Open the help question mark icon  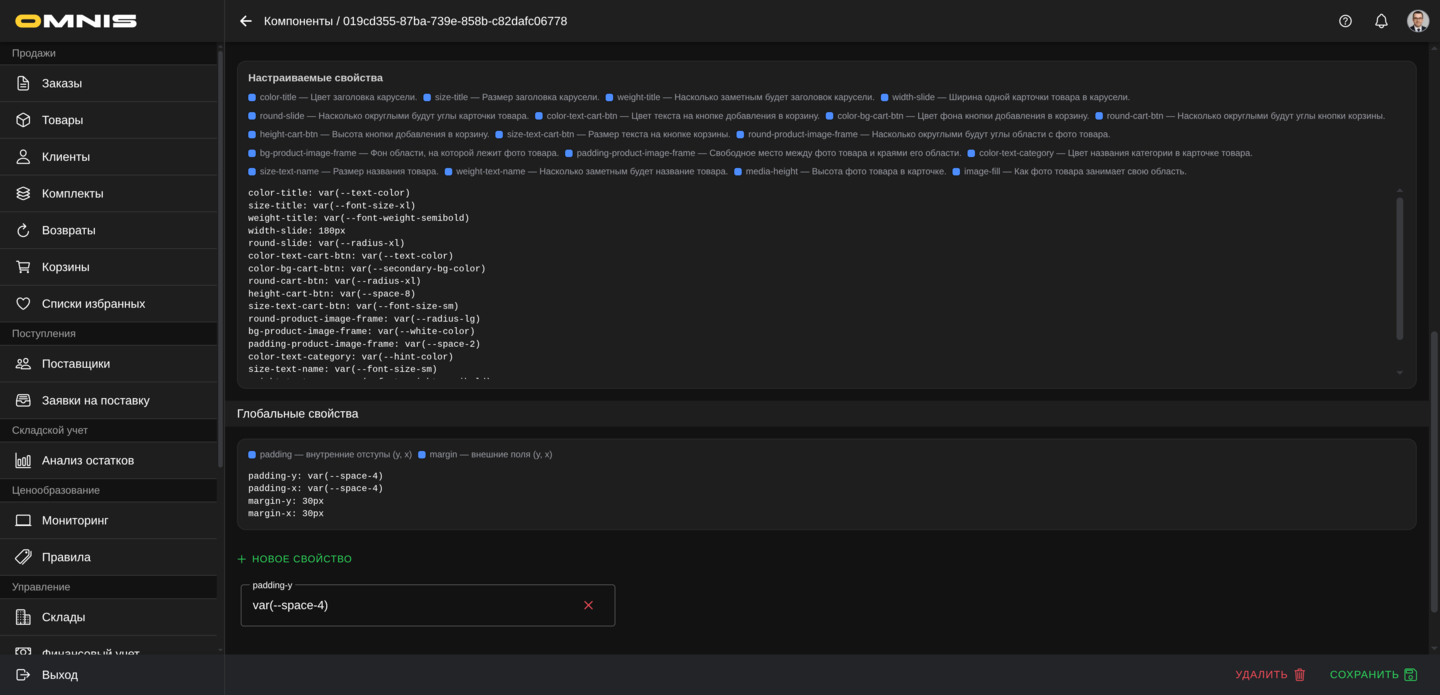click(x=1345, y=21)
